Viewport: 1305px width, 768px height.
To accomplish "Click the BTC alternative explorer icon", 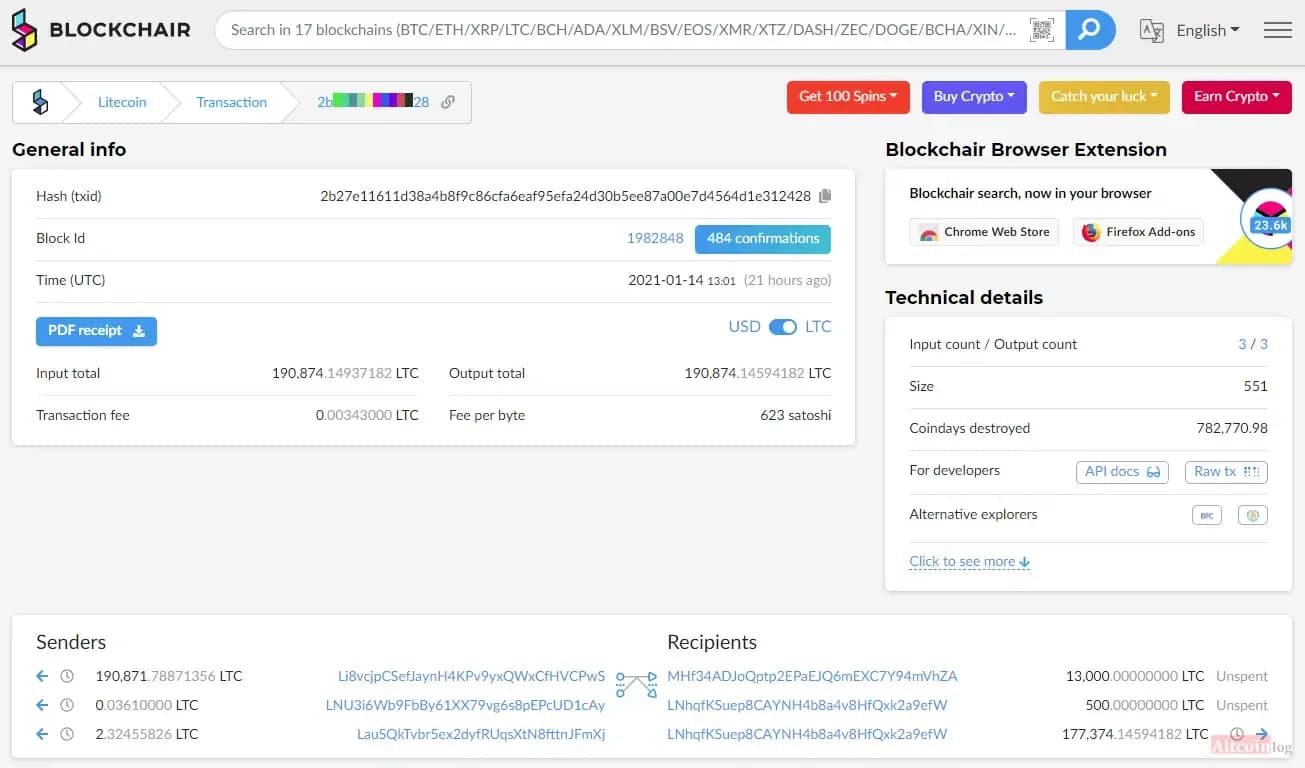I will [1207, 515].
